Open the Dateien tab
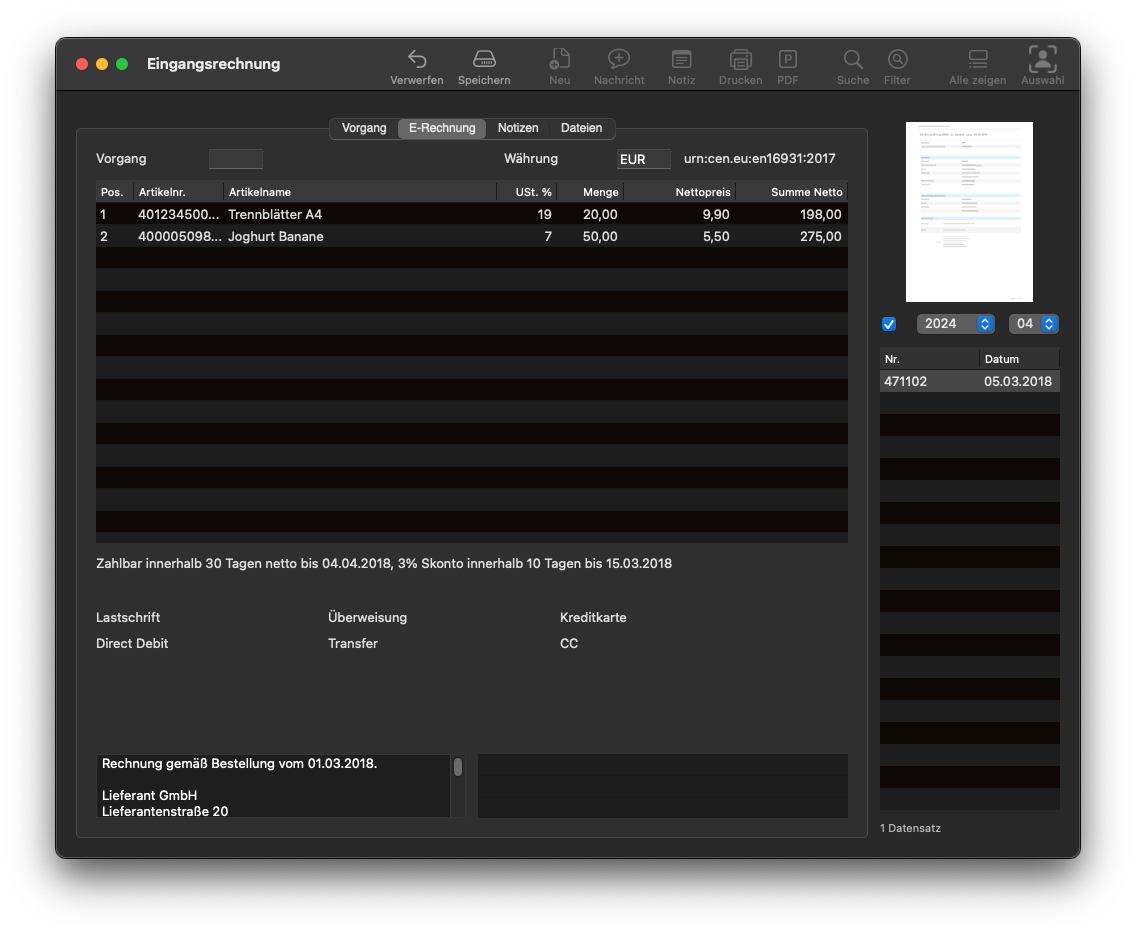The width and height of the screenshot is (1136, 932). tap(581, 128)
